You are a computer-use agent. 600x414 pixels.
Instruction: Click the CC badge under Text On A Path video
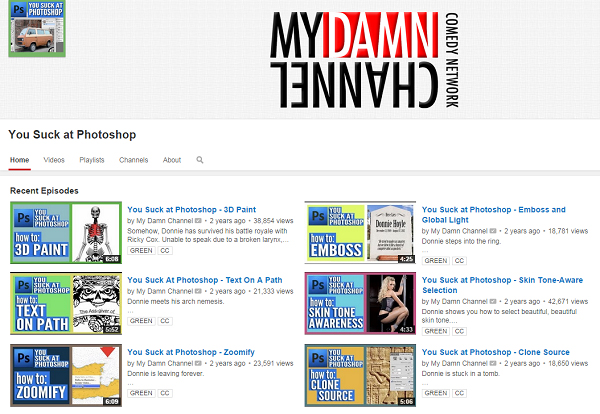(x=166, y=321)
